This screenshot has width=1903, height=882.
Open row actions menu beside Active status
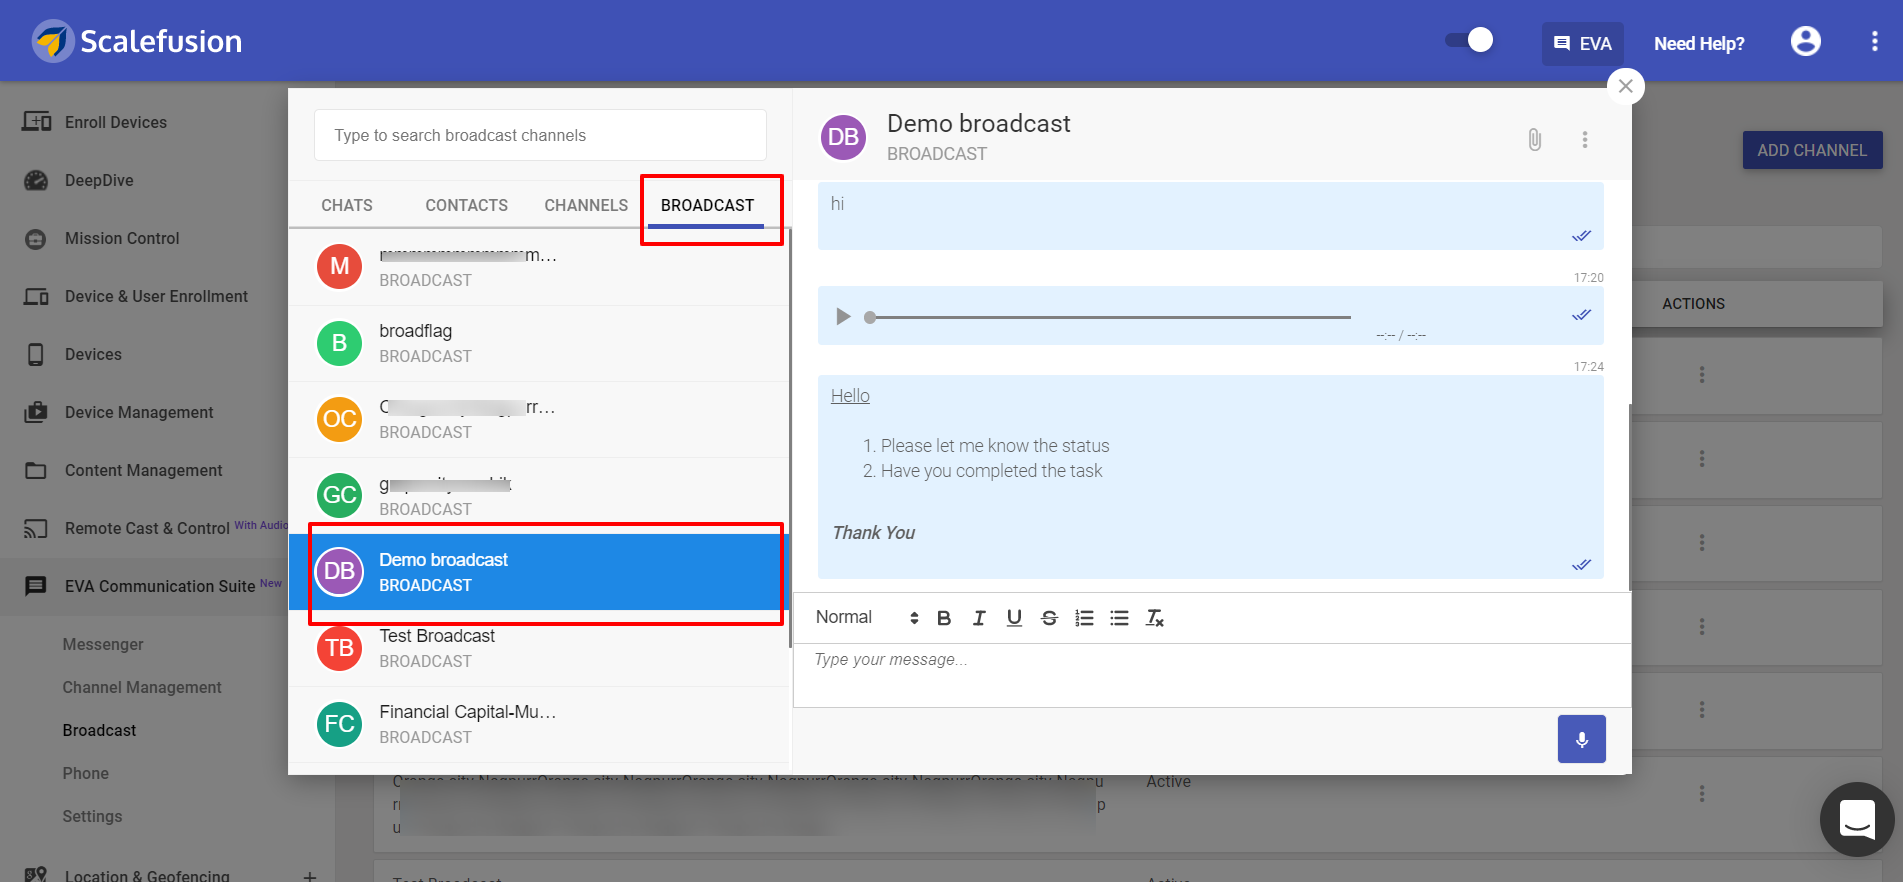point(1701,793)
